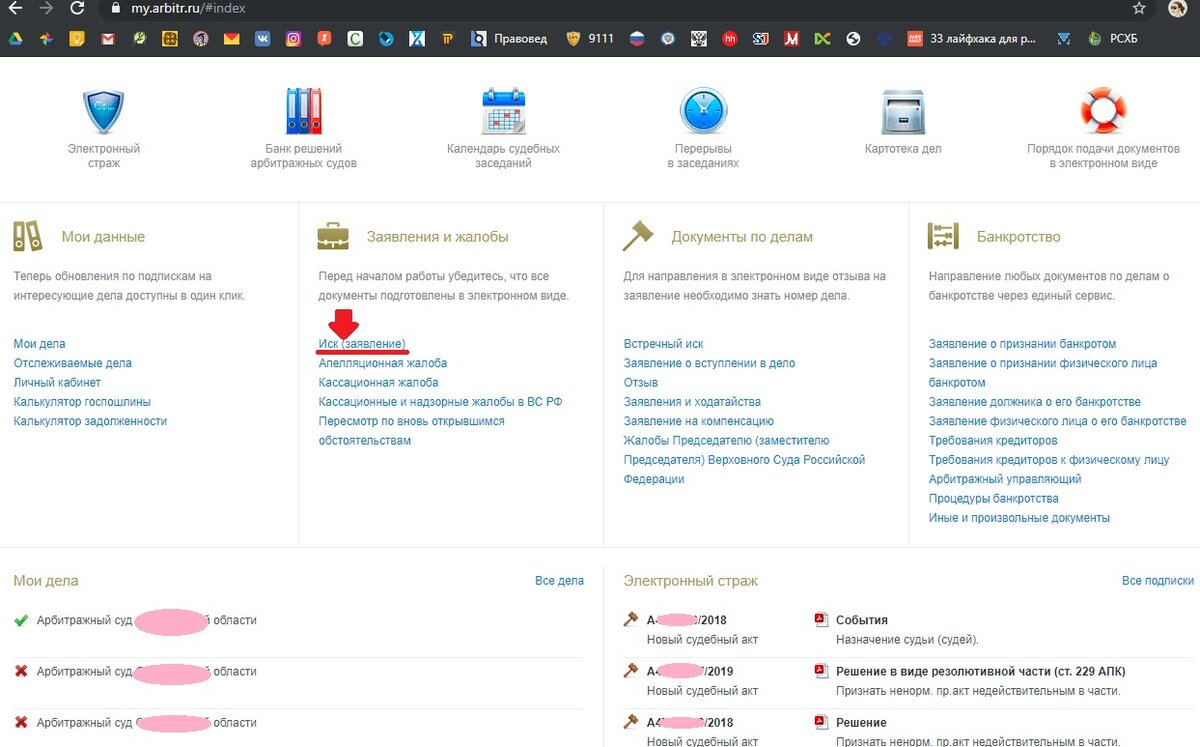Open Калькулятор госпошлины link
The width and height of the screenshot is (1200, 747).
pyautogui.click(x=82, y=402)
